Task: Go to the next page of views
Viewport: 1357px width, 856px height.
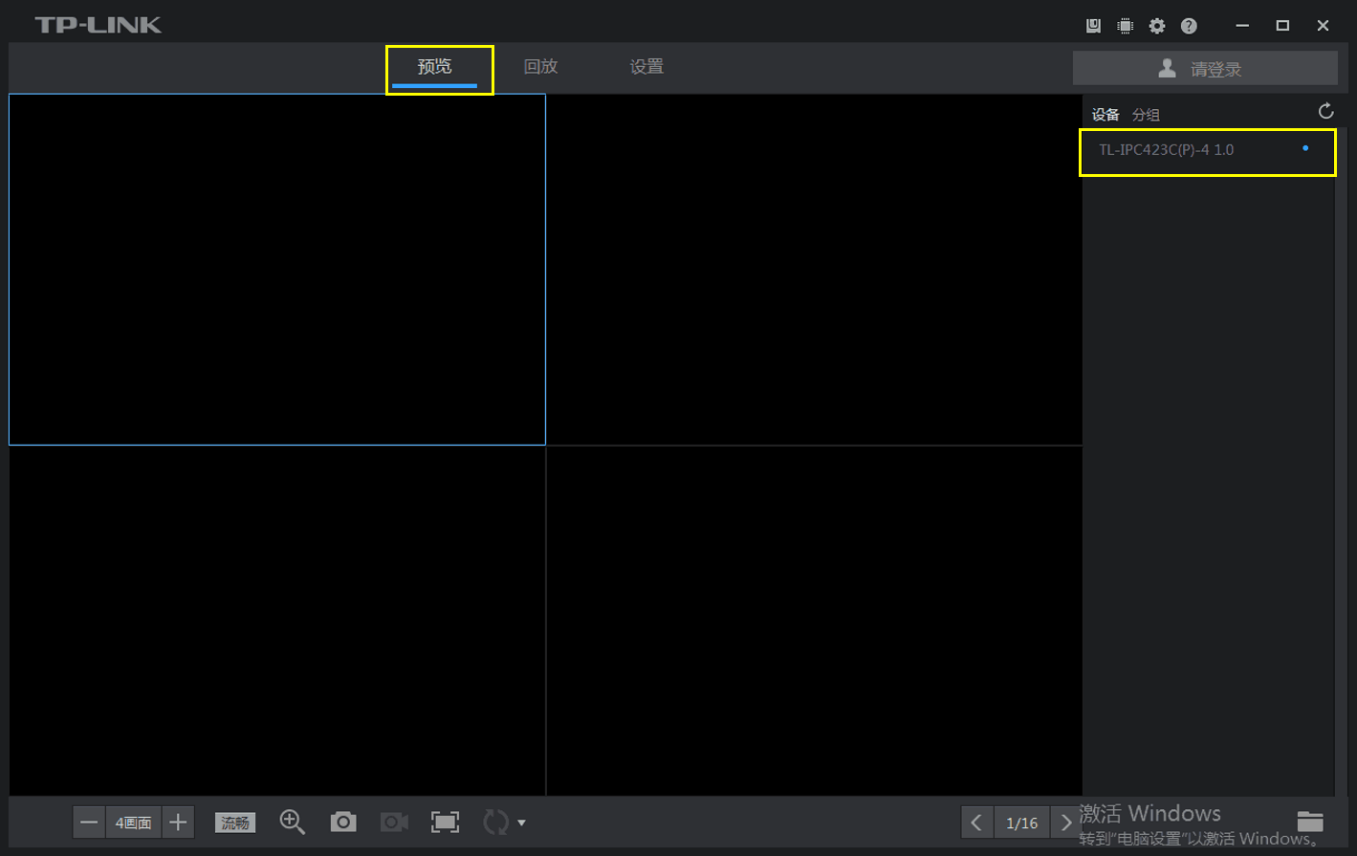Action: (x=1066, y=821)
